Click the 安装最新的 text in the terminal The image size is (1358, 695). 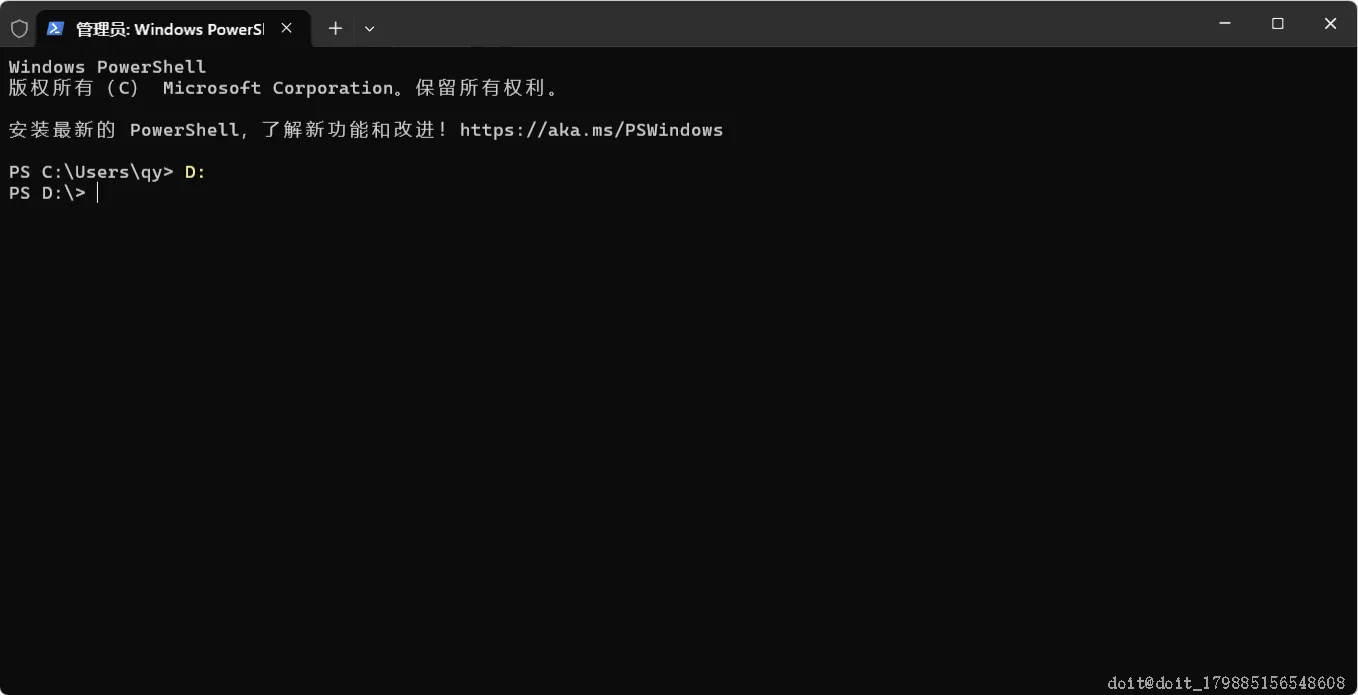[x=62, y=130]
